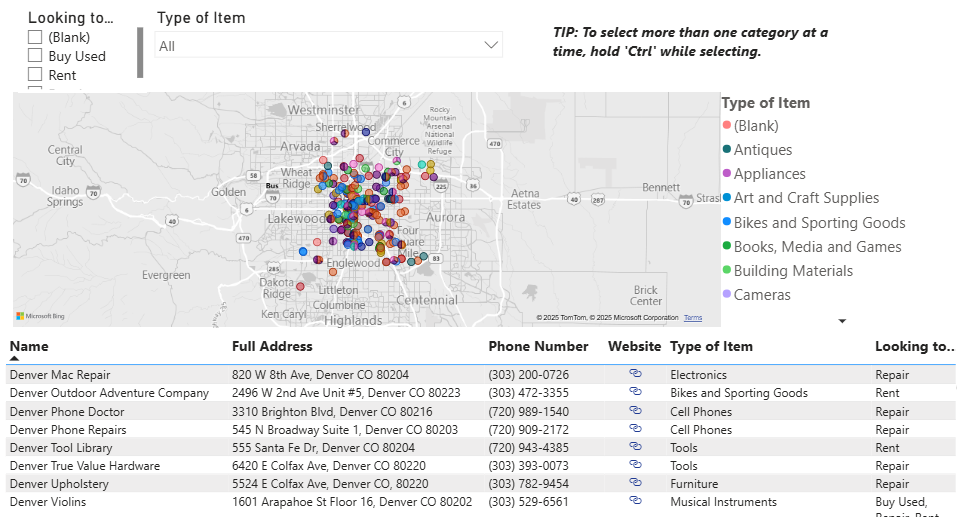Click phone number (303) 782-9454
Image resolution: width=957 pixels, height=517 pixels.
[x=529, y=484]
